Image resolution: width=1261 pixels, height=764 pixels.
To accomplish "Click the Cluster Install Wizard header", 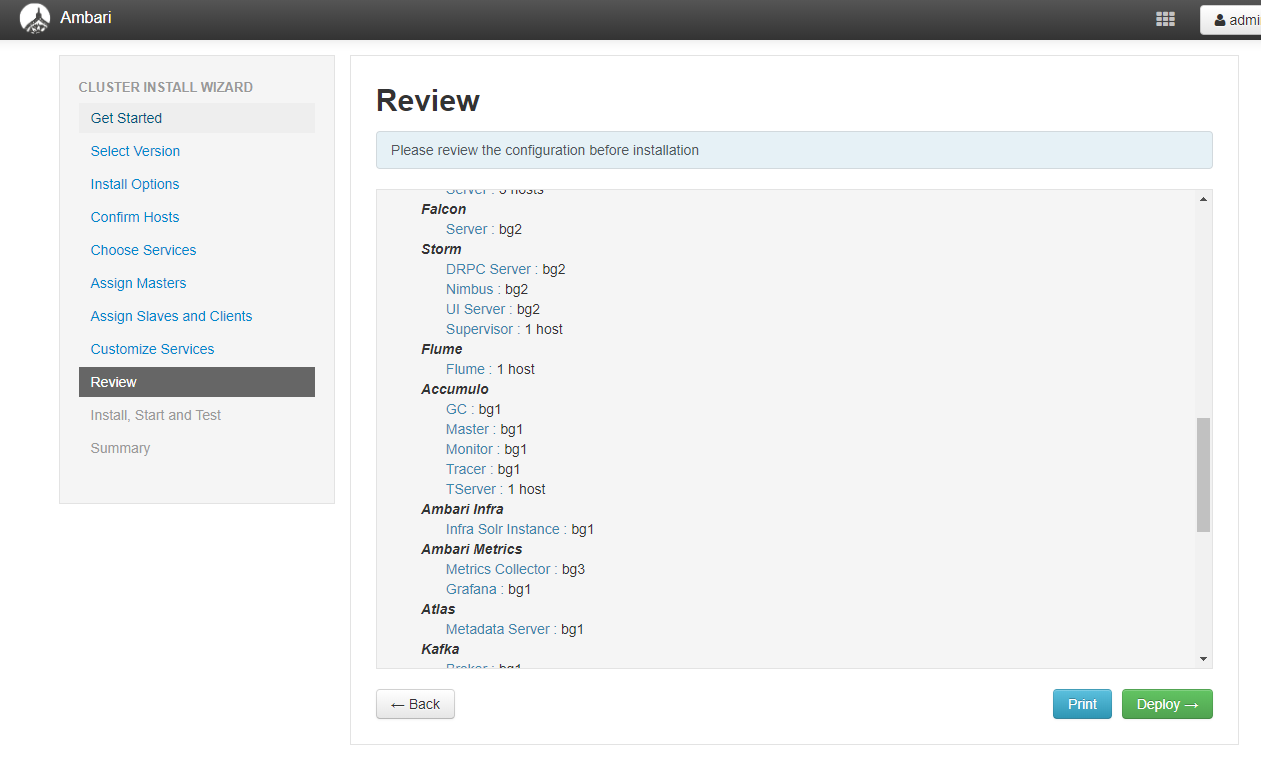I will click(x=166, y=87).
